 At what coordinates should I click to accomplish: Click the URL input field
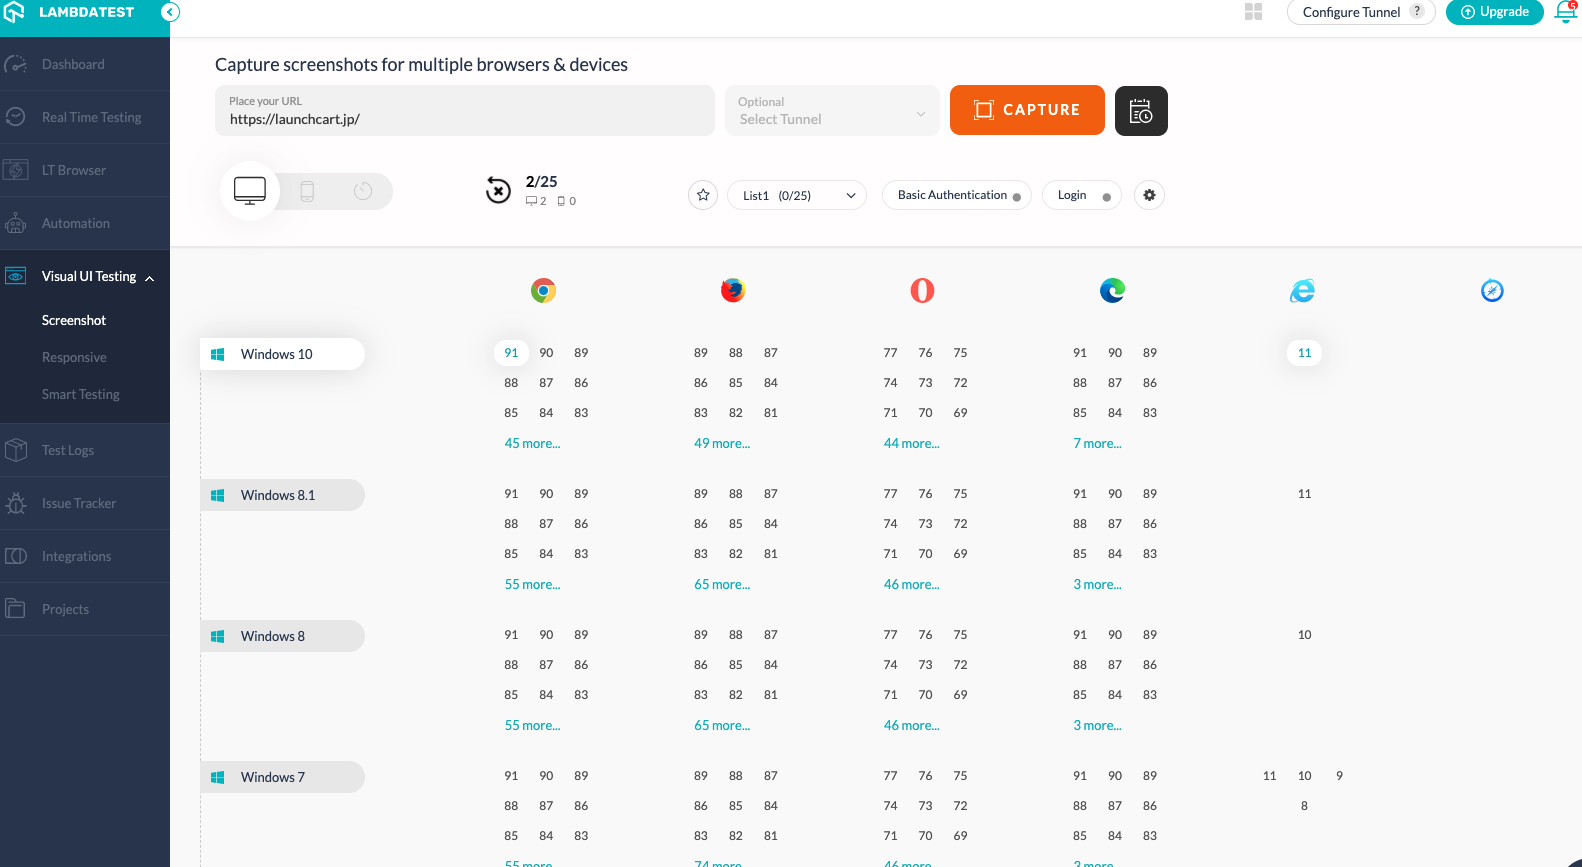click(465, 110)
